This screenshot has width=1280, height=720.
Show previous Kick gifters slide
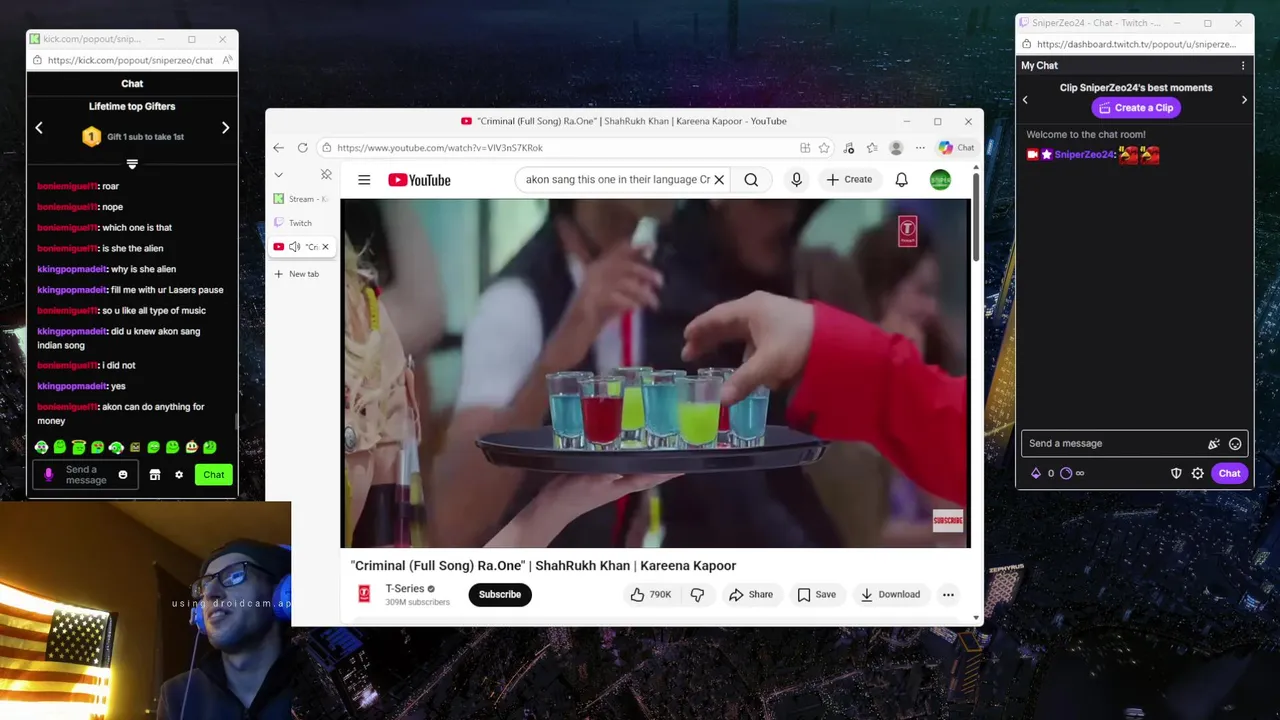click(x=39, y=128)
